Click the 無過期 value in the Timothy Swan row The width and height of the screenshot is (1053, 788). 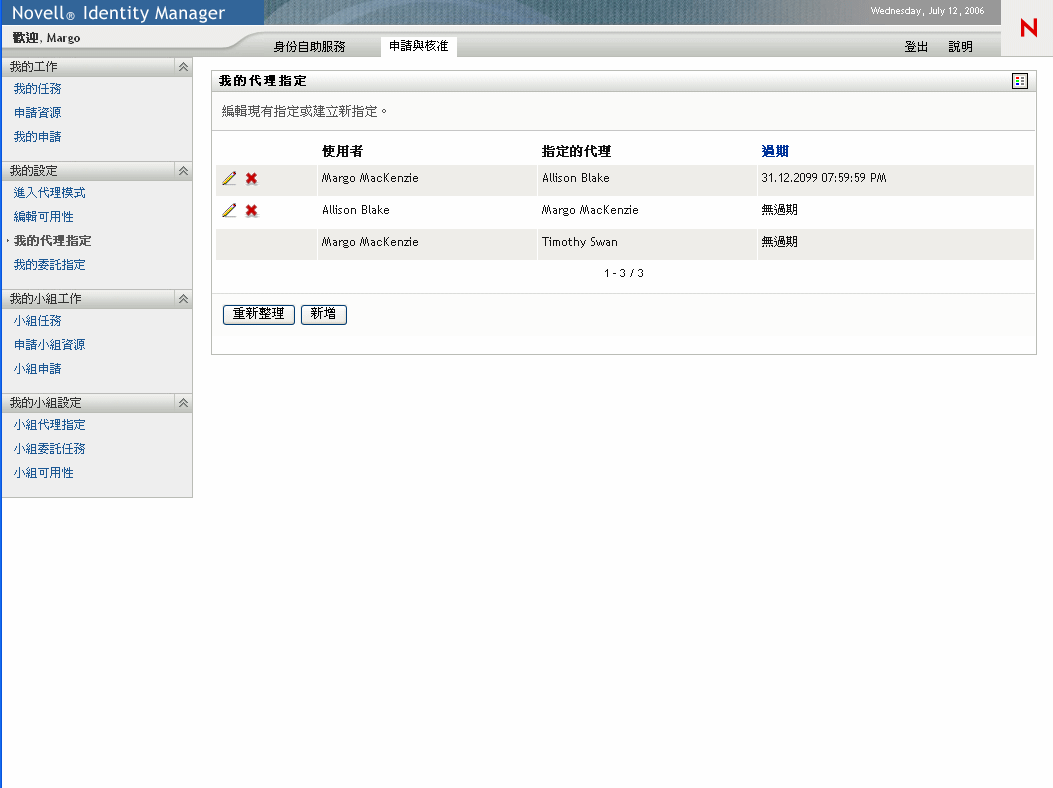(780, 242)
